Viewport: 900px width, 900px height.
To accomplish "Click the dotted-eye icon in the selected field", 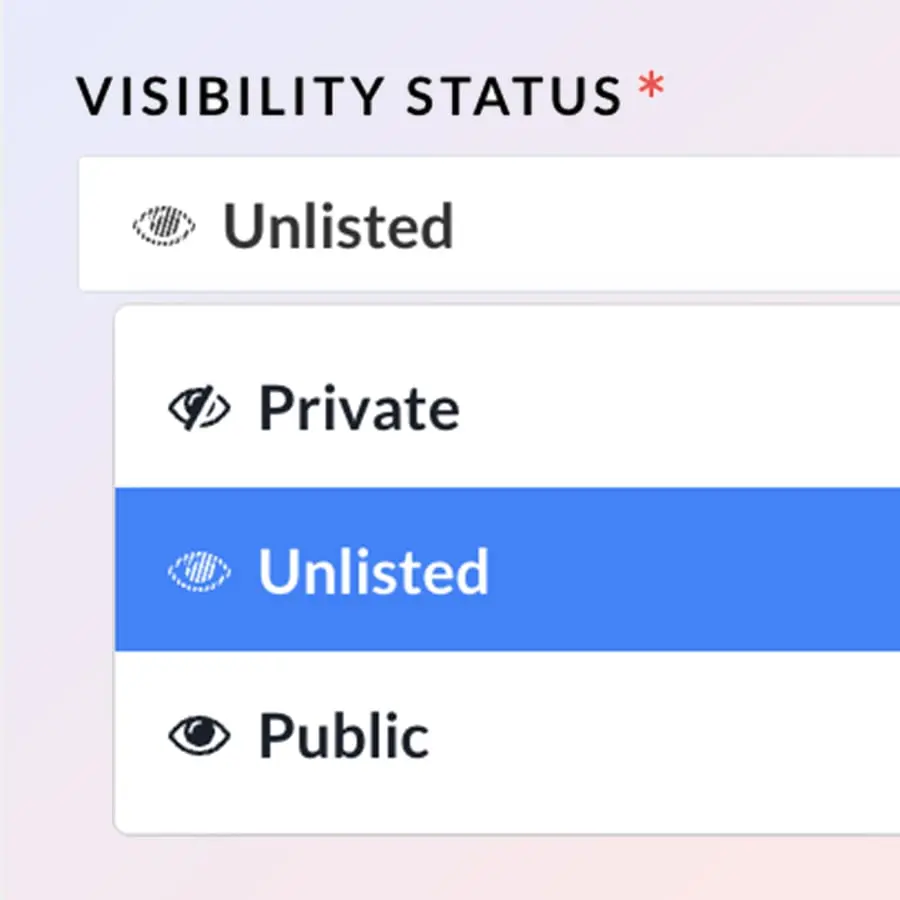I will point(163,226).
